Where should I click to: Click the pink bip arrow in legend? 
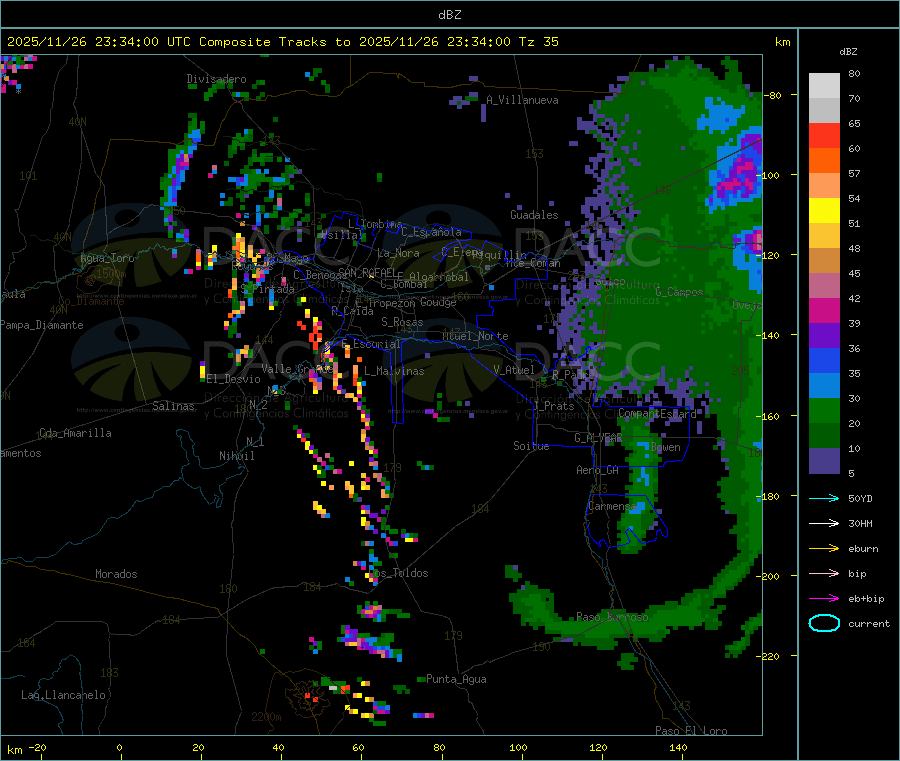[824, 573]
